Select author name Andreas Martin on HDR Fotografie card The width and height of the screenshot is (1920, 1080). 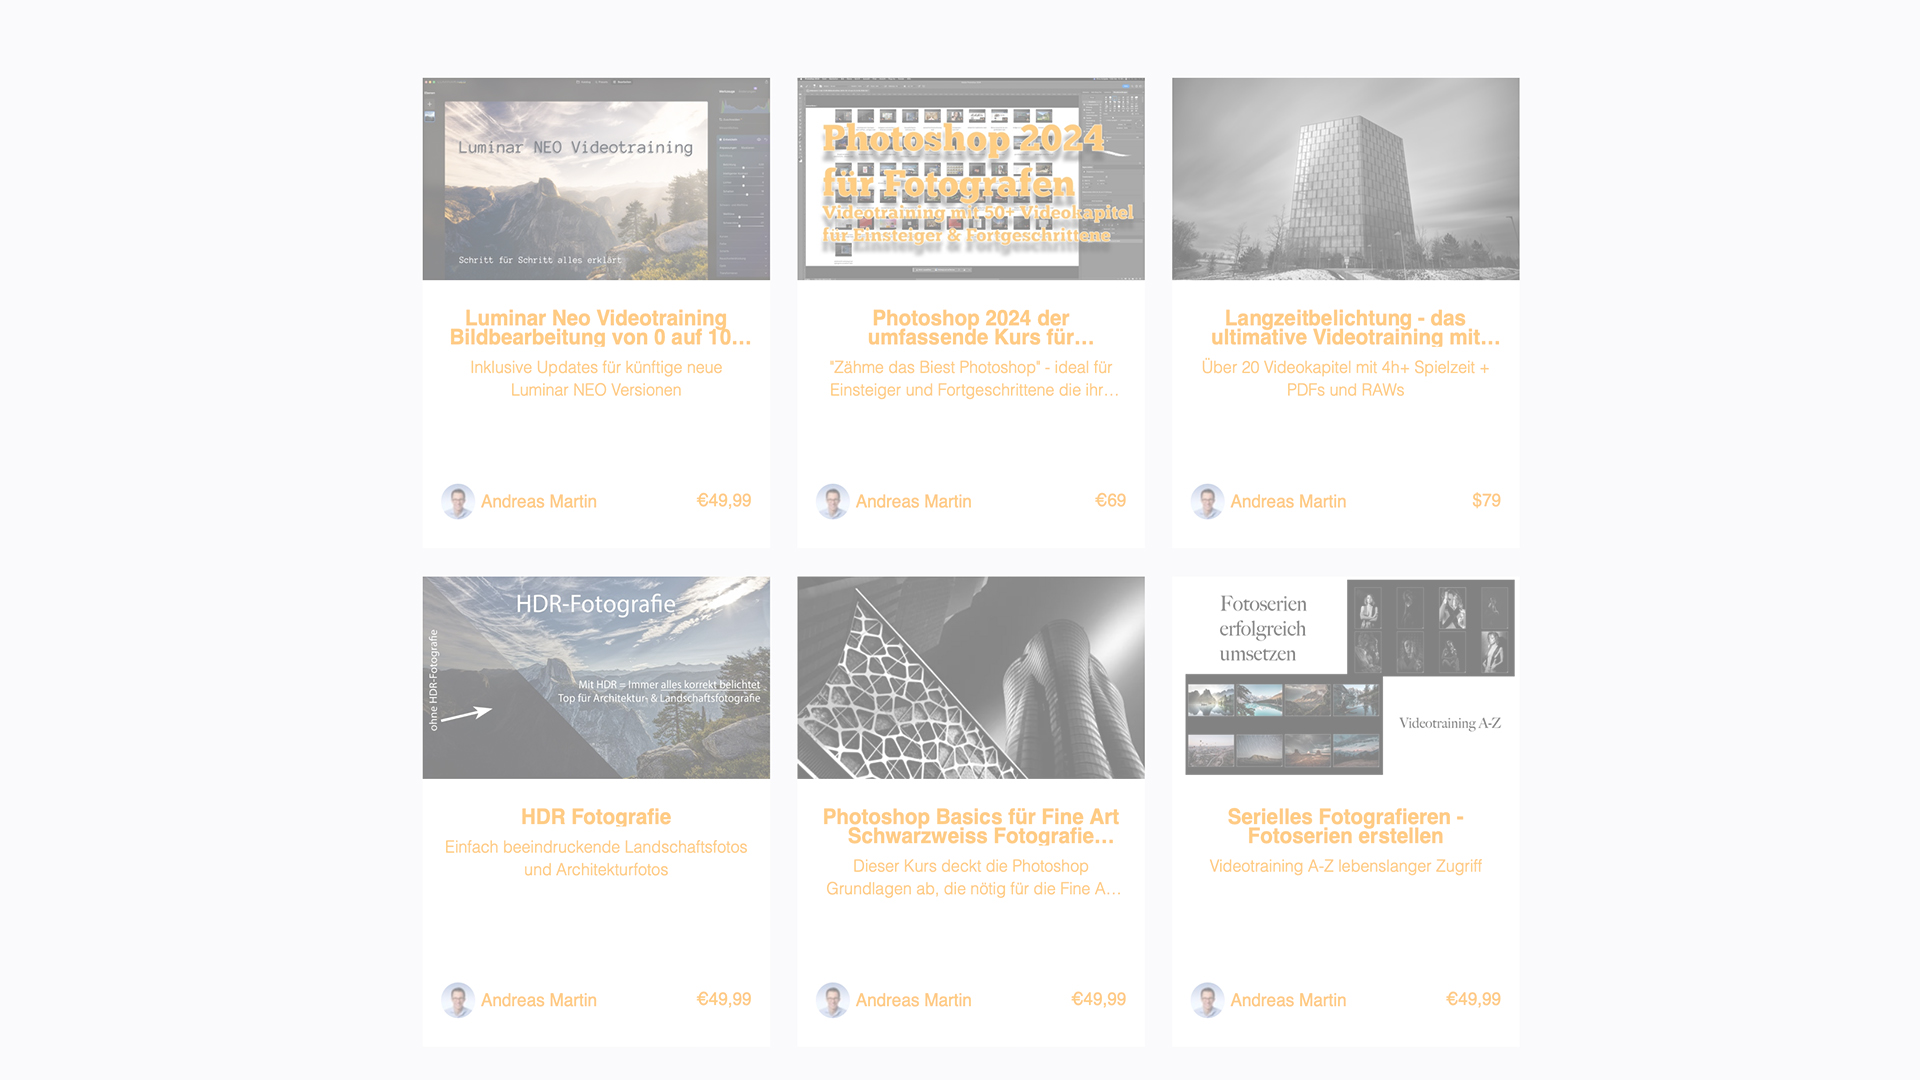539,1001
